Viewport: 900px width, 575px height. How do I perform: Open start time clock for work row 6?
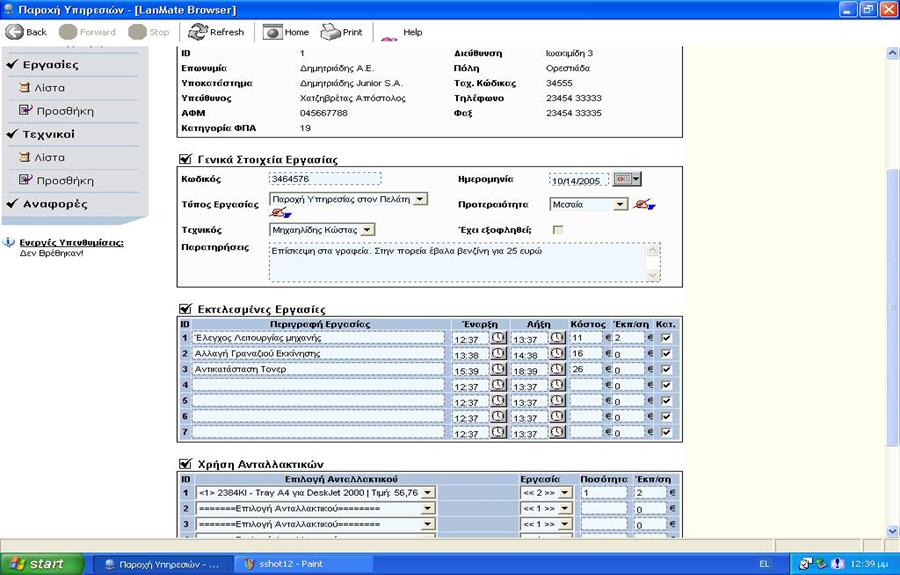498,415
